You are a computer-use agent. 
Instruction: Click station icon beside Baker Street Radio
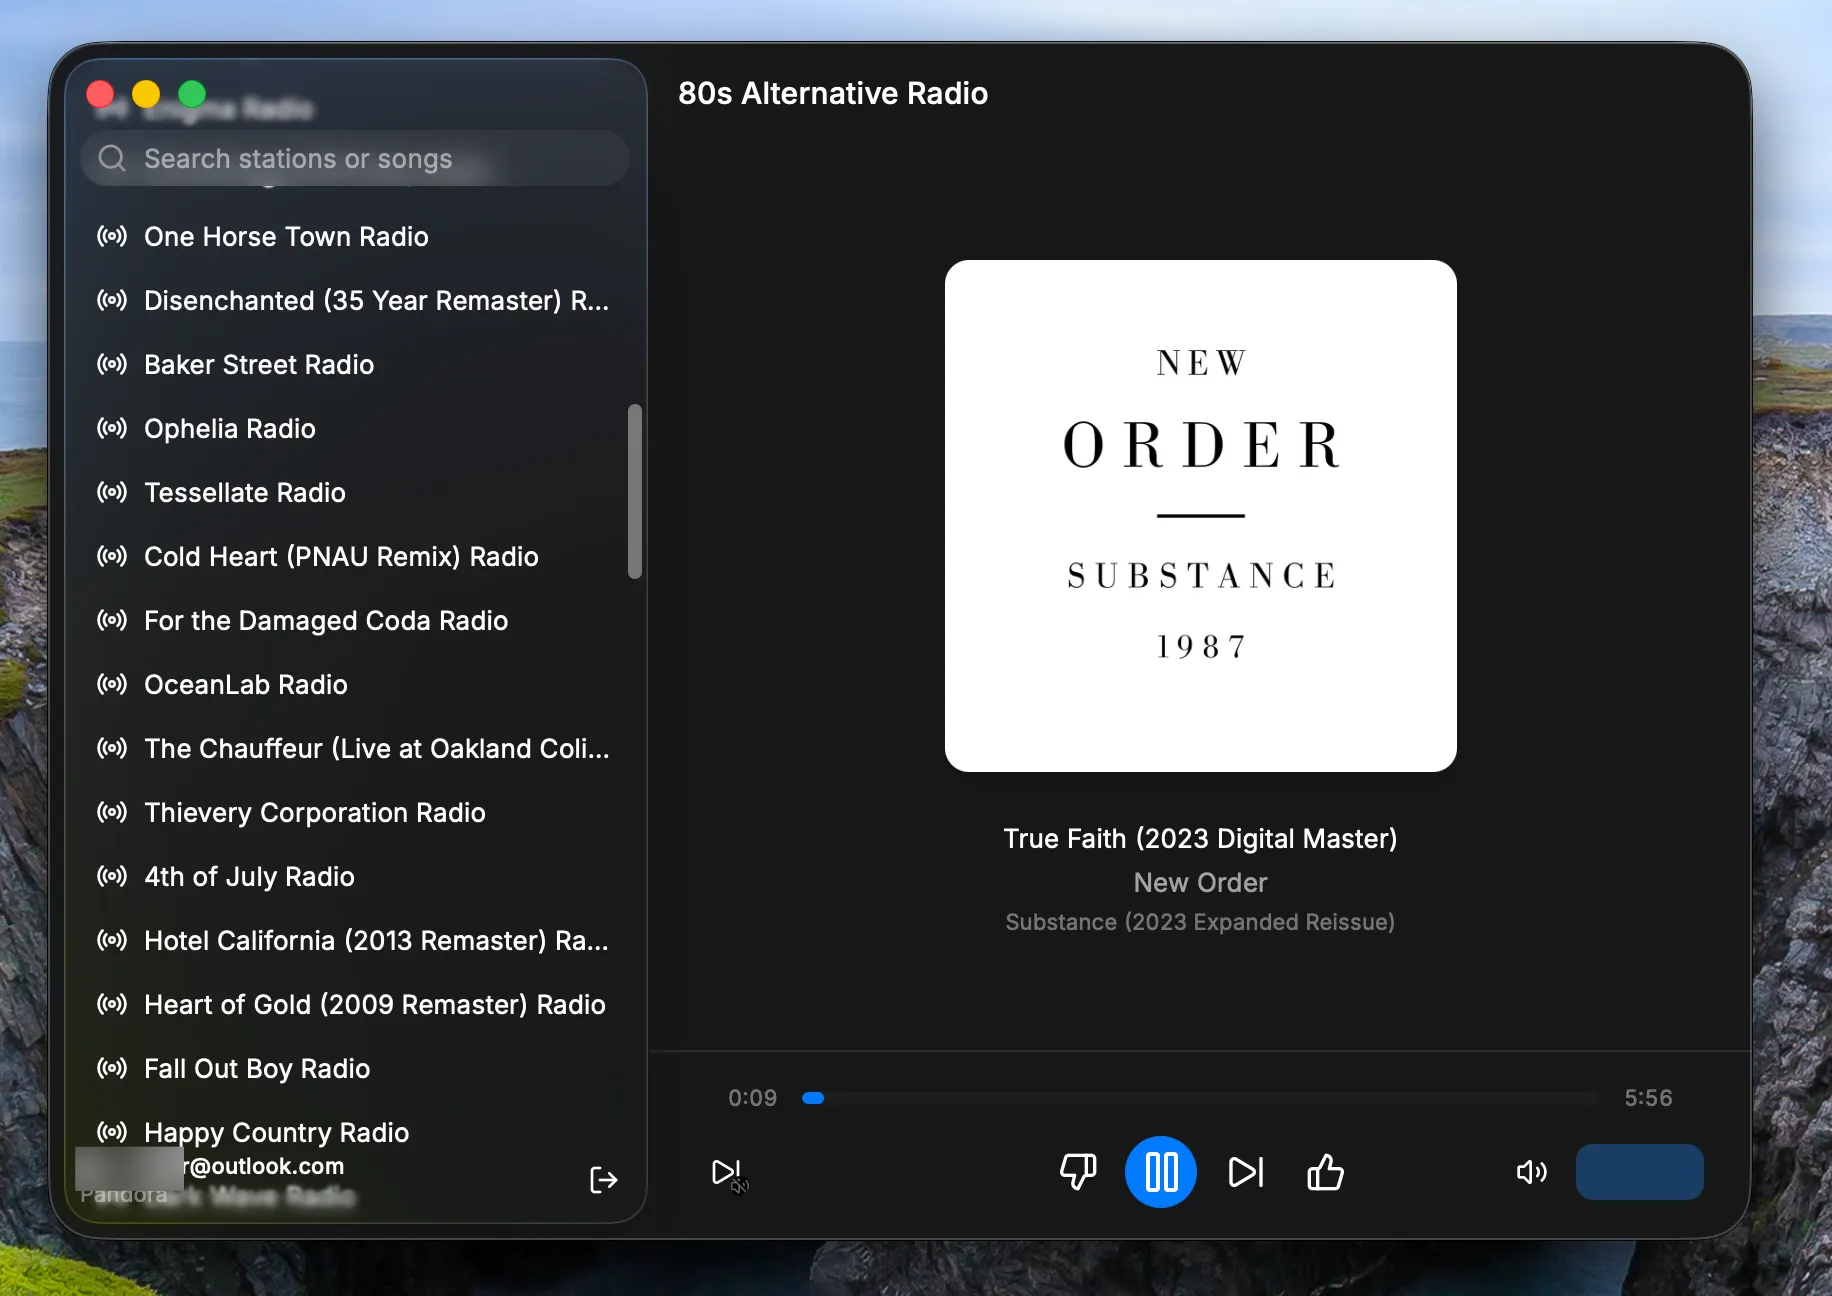coord(112,364)
